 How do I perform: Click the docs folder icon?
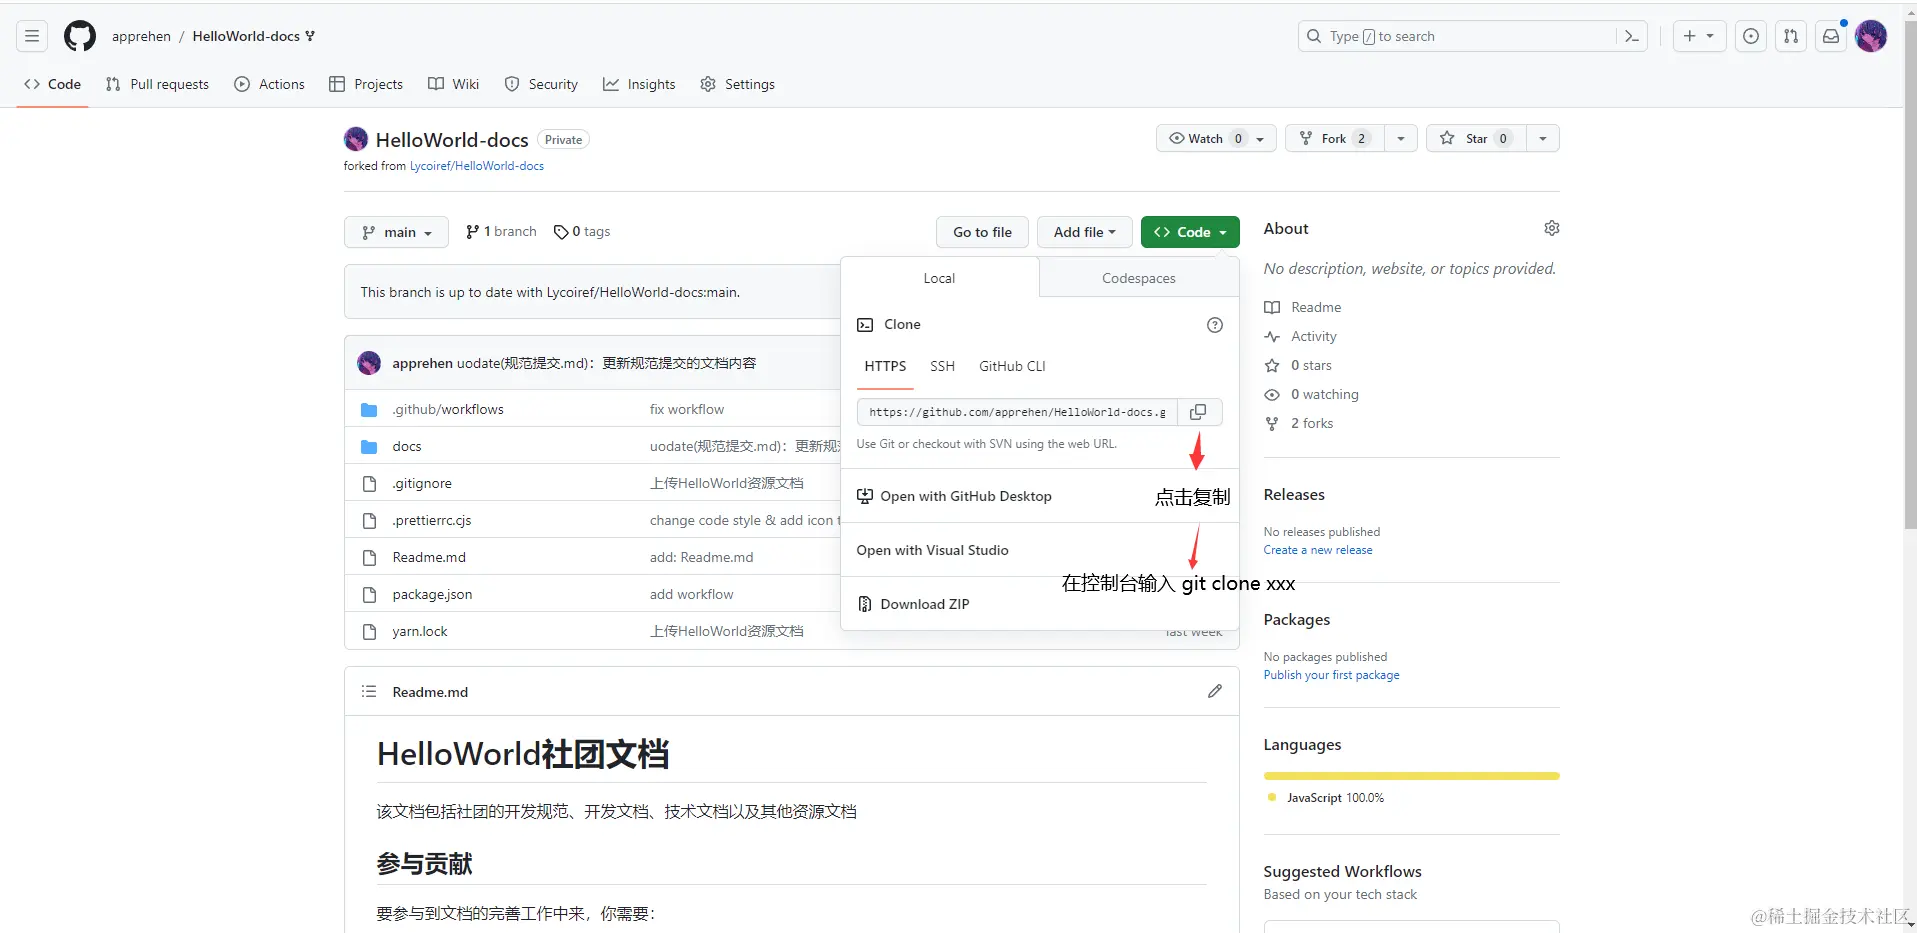(369, 446)
